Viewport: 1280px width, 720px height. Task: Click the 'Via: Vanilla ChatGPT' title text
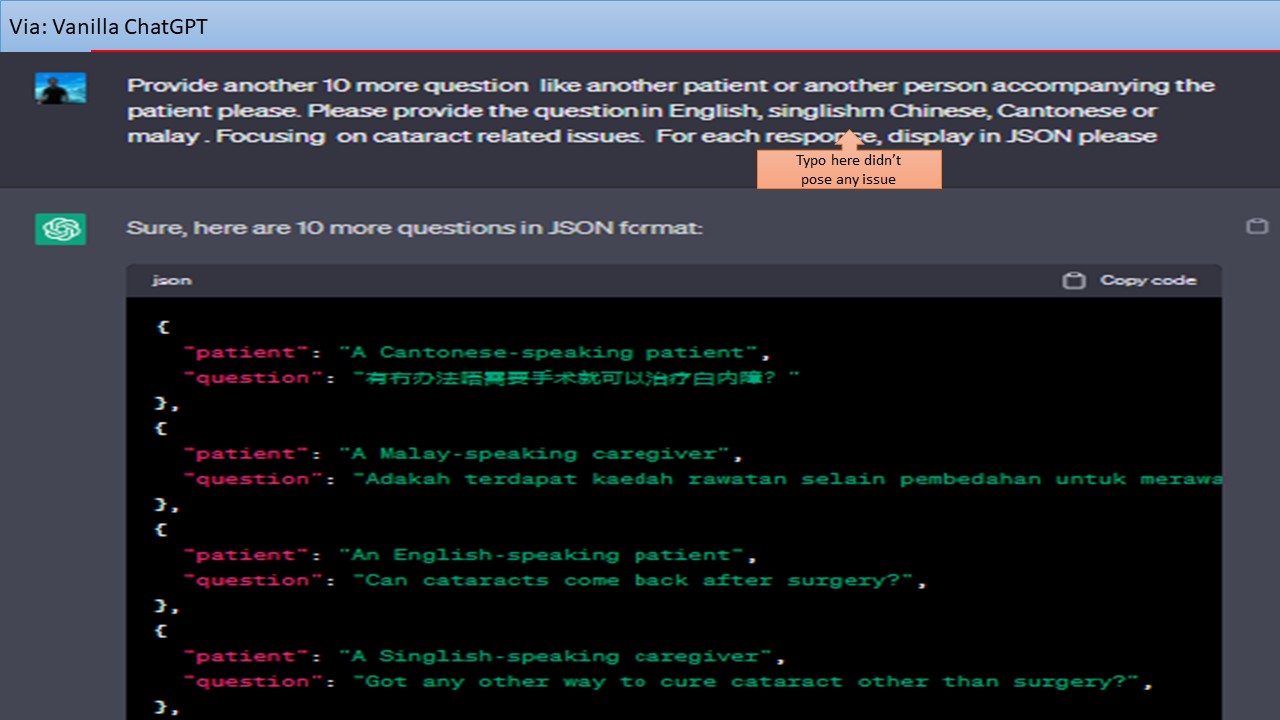109,27
